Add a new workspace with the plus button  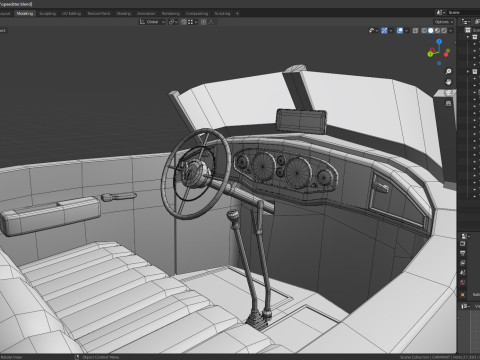(x=237, y=13)
